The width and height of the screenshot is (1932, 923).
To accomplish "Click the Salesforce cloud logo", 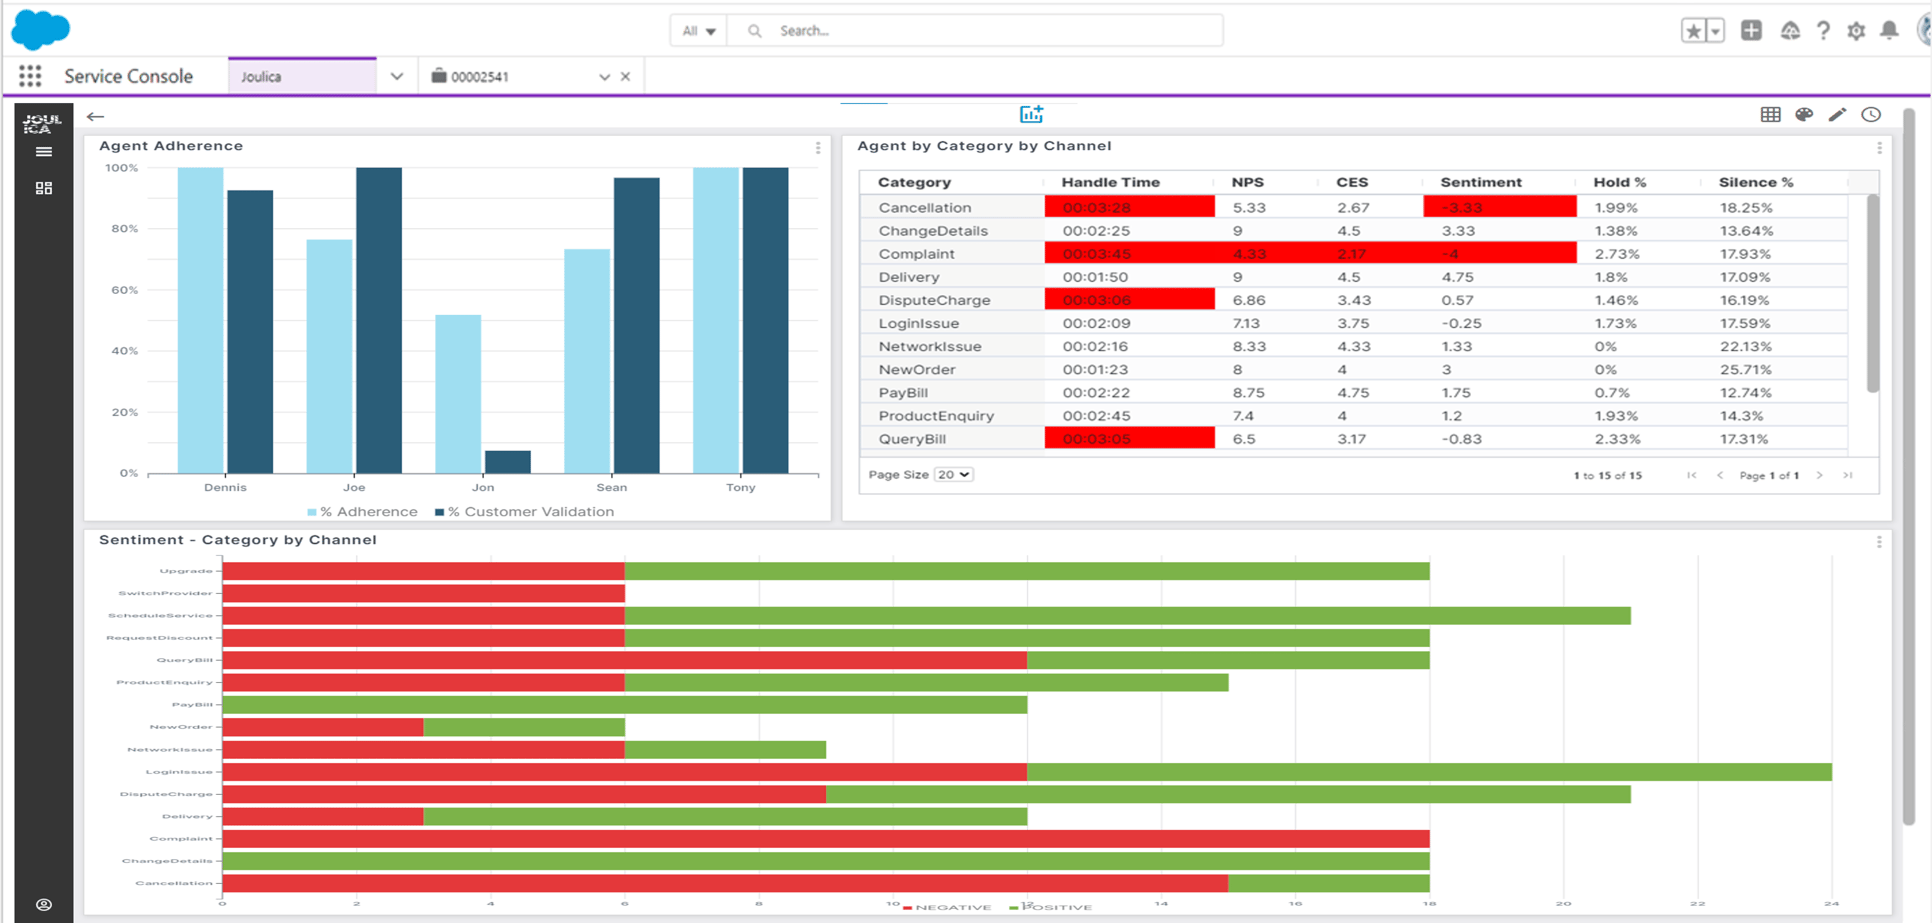I will click(40, 29).
